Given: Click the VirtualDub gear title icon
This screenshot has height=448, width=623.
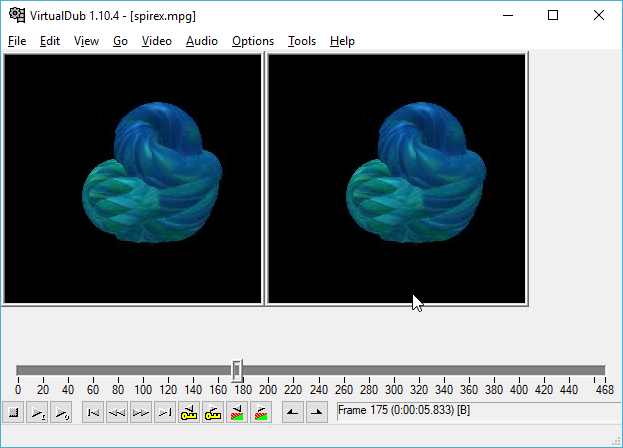Looking at the screenshot, I should [x=17, y=15].
